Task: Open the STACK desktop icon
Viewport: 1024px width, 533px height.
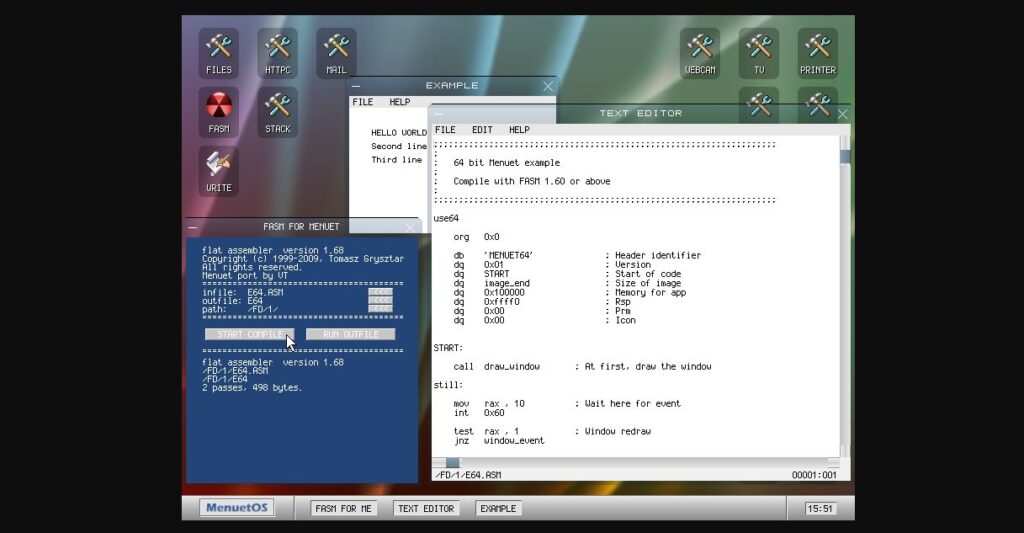Action: (x=277, y=111)
